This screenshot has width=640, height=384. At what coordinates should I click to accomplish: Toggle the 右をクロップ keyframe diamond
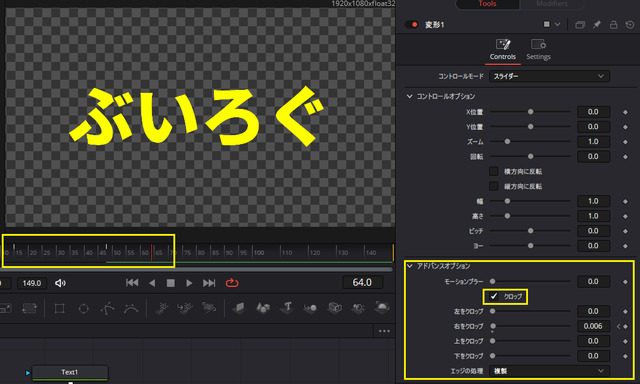click(x=625, y=326)
